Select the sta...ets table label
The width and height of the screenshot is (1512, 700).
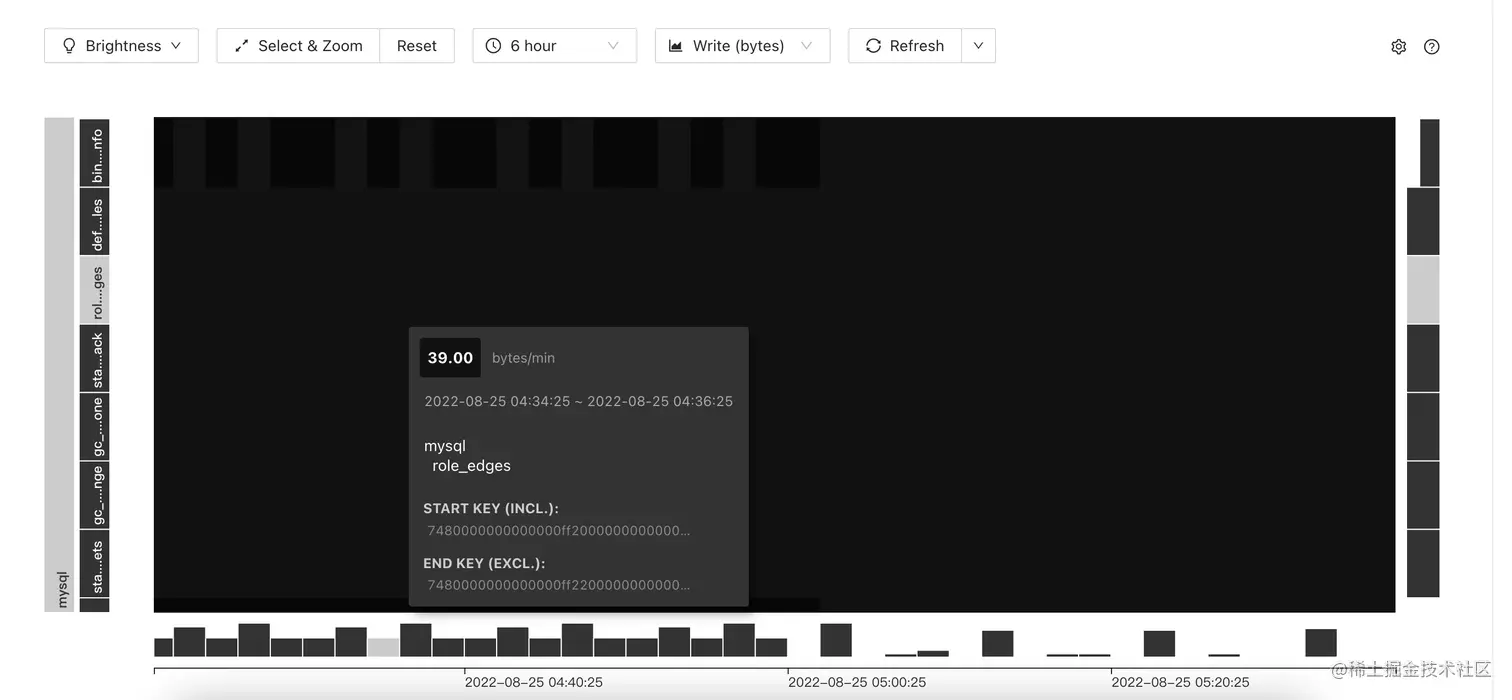[95, 564]
